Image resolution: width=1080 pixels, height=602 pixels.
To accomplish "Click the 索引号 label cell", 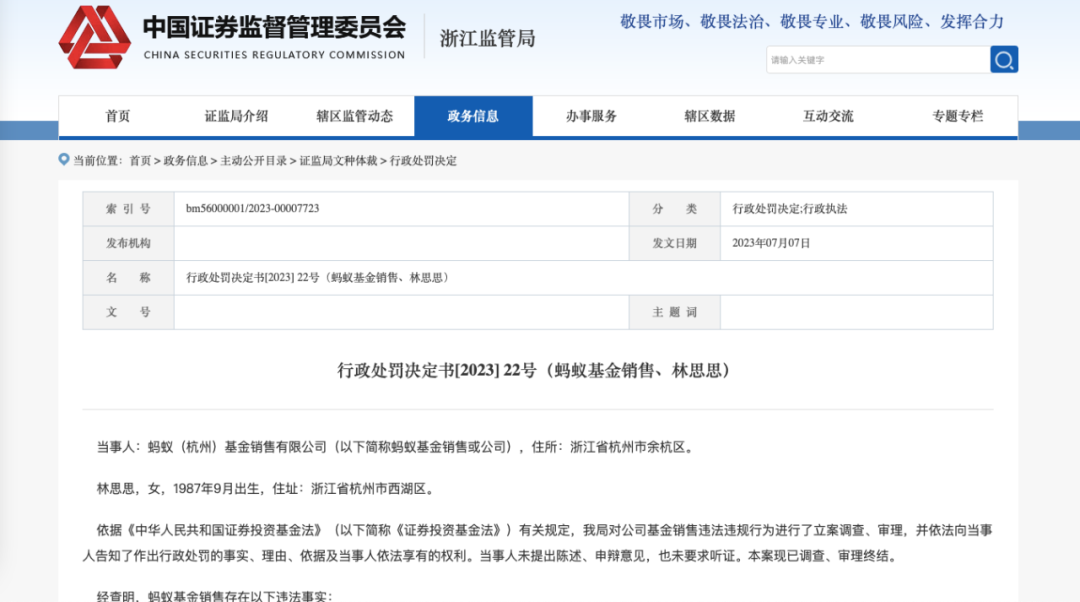I will (x=128, y=209).
